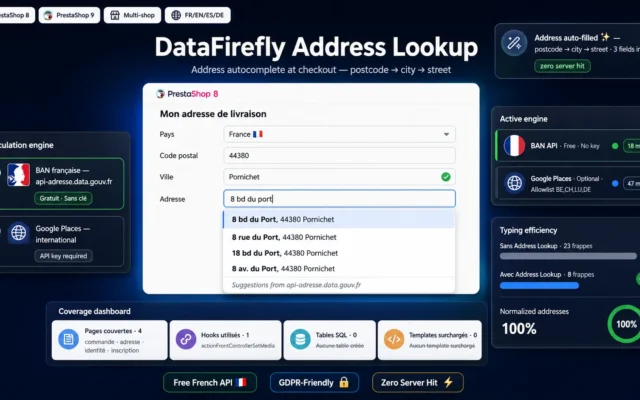Click the Templates surchargés code icon

(x=394, y=339)
